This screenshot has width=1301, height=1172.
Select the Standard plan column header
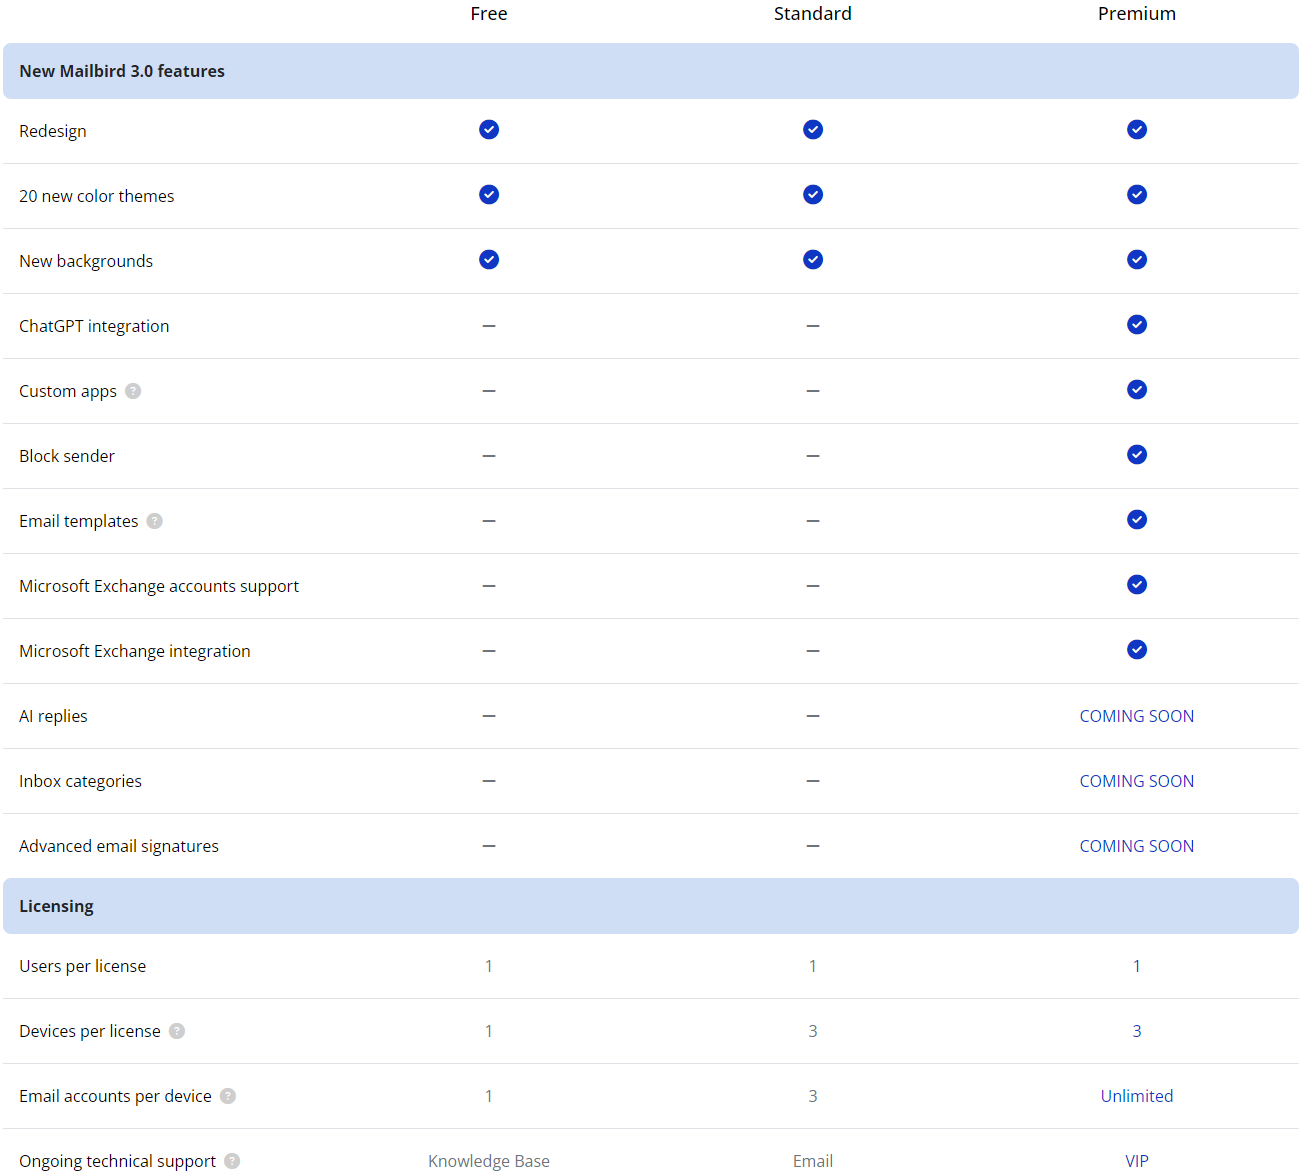pyautogui.click(x=813, y=14)
